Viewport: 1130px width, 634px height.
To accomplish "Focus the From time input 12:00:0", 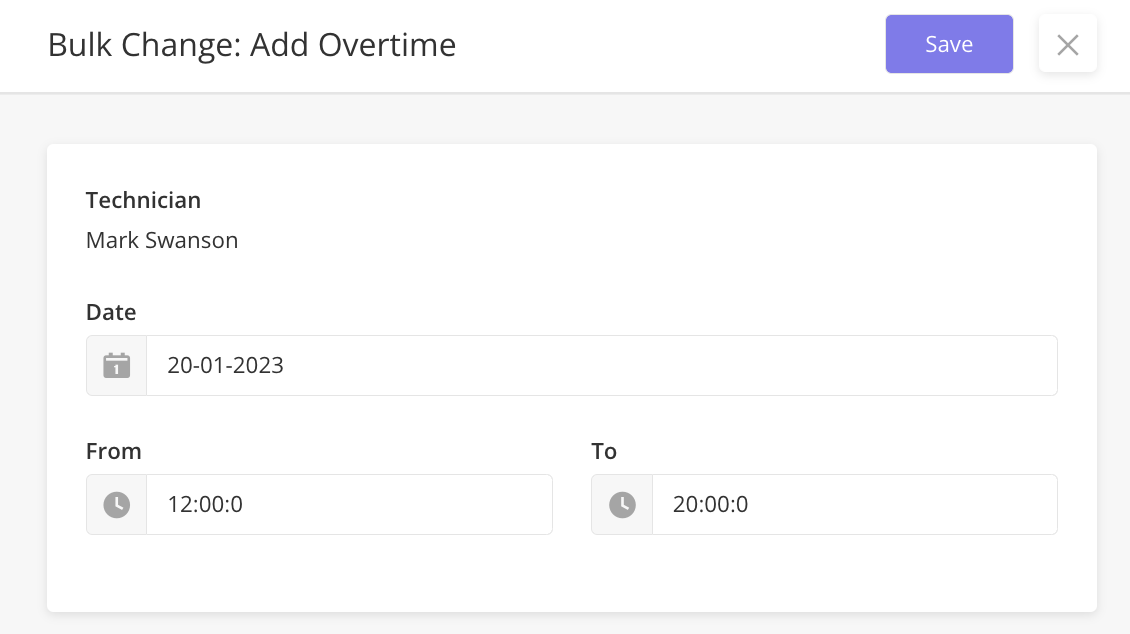I will (x=350, y=504).
